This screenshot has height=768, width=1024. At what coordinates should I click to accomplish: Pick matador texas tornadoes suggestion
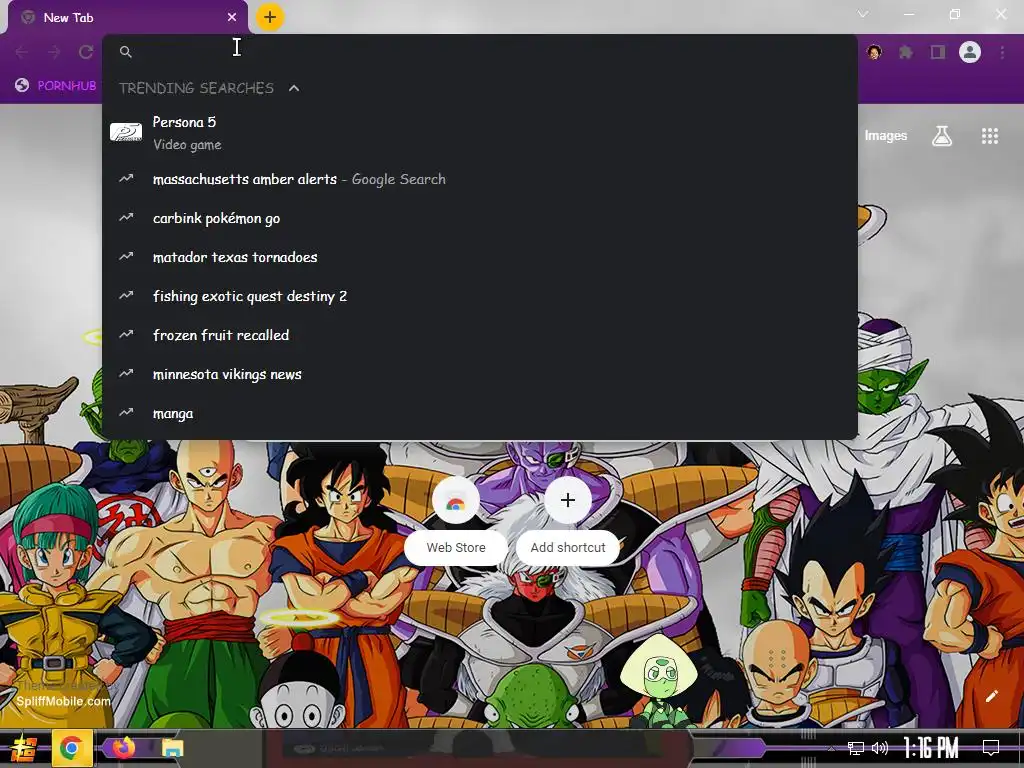(x=479, y=257)
